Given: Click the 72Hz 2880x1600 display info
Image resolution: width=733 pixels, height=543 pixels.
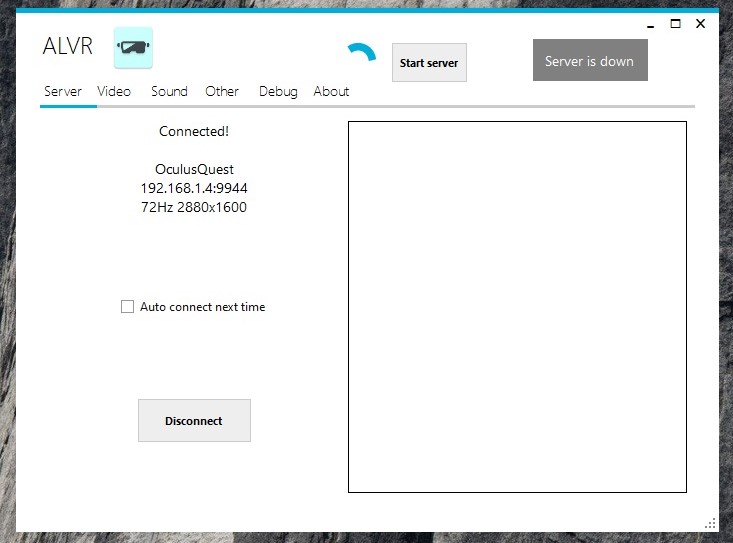Looking at the screenshot, I should (194, 207).
